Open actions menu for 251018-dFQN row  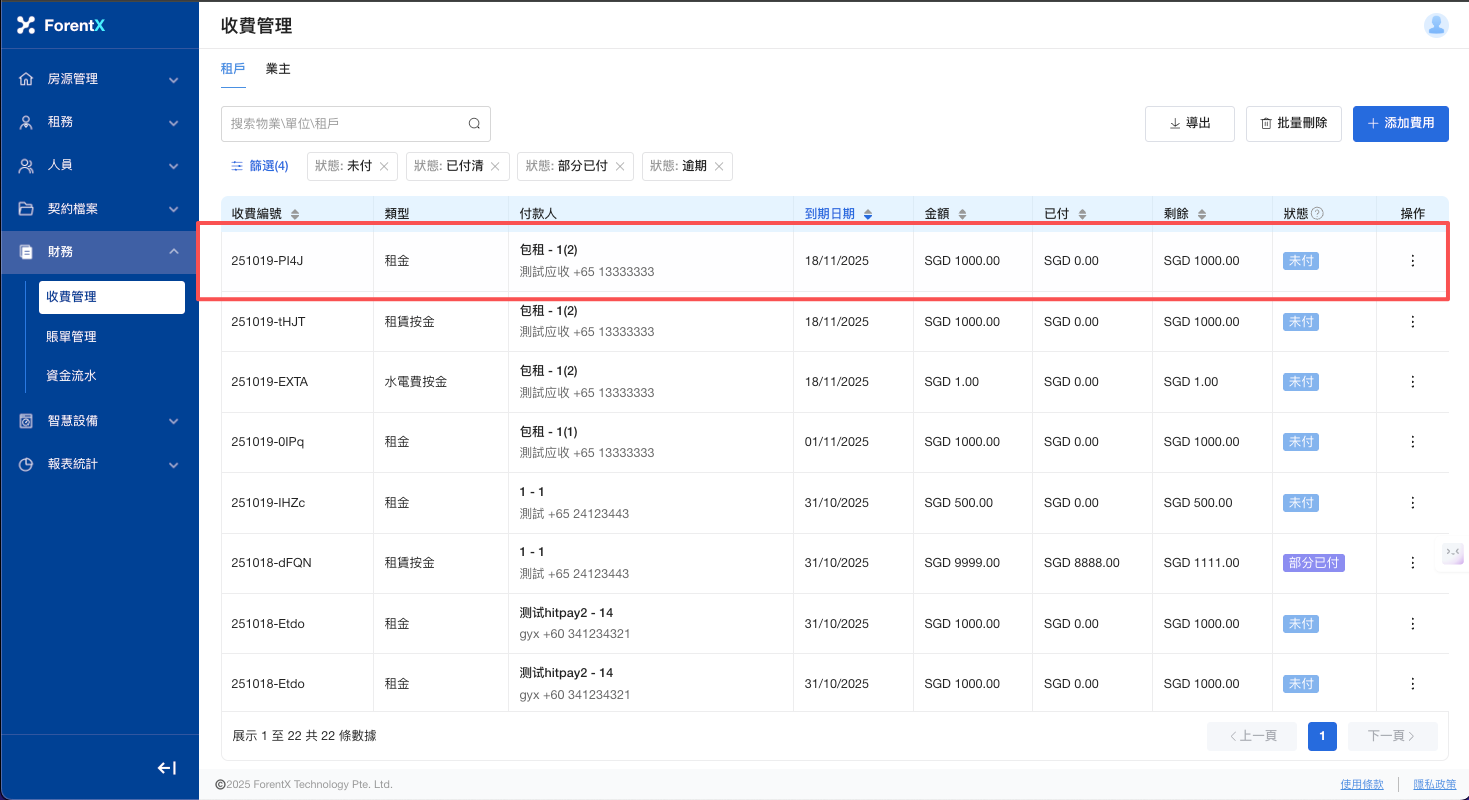[x=1412, y=563]
